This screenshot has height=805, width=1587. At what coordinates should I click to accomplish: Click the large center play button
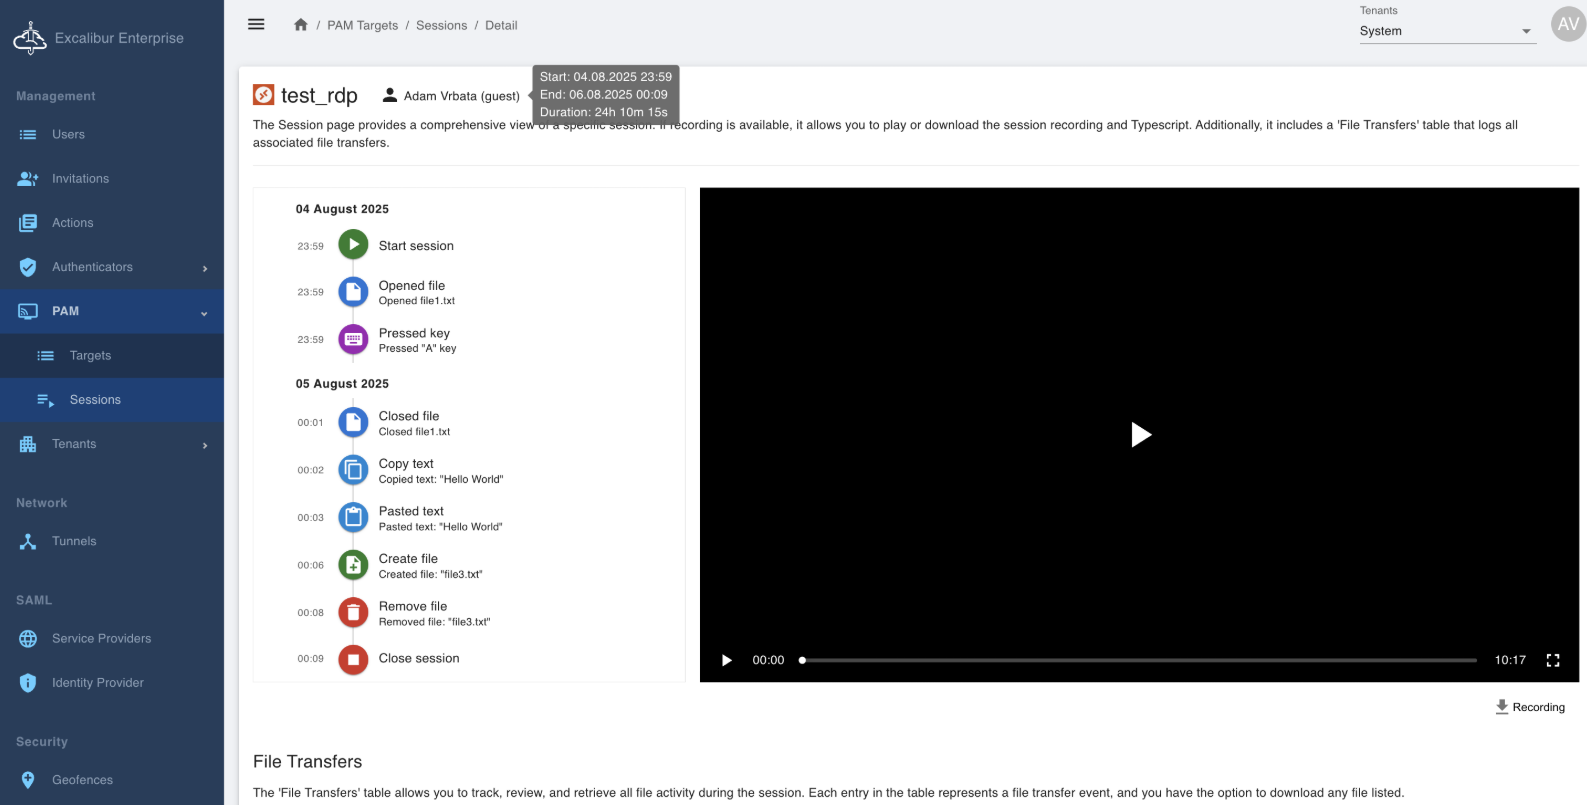click(x=1140, y=434)
